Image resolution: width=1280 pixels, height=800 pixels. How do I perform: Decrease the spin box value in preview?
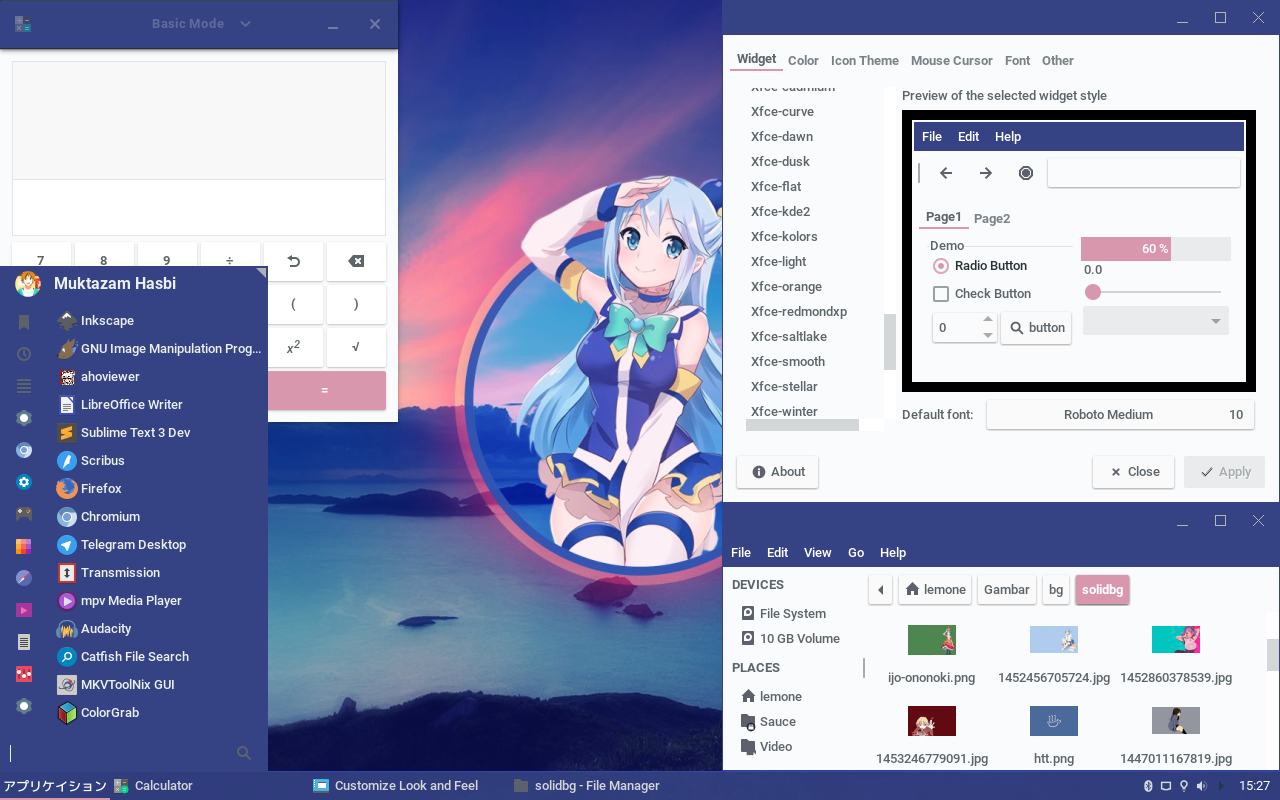988,335
